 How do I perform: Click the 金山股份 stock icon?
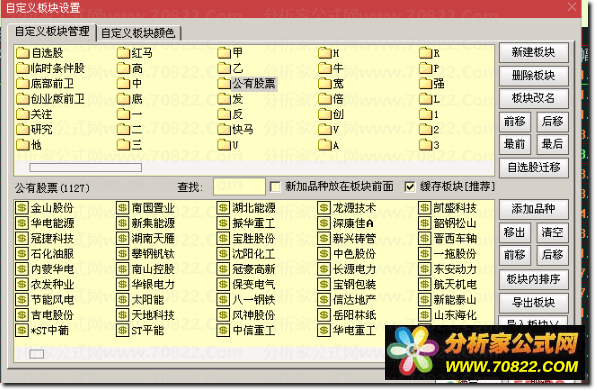[x=22, y=208]
